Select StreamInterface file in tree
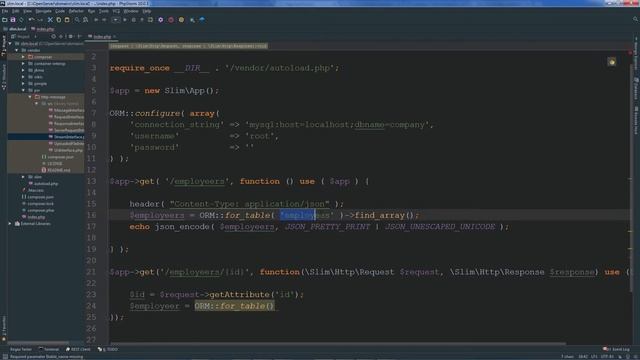Screen dimensions: 640x360 (66, 137)
